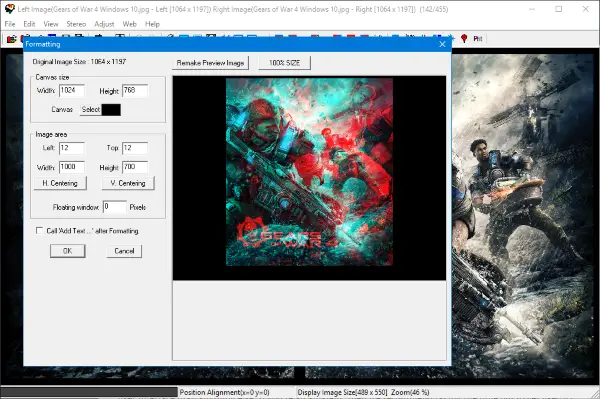Close the Formatting dialog with X
Viewport: 600px width, 399px height.
(x=442, y=44)
